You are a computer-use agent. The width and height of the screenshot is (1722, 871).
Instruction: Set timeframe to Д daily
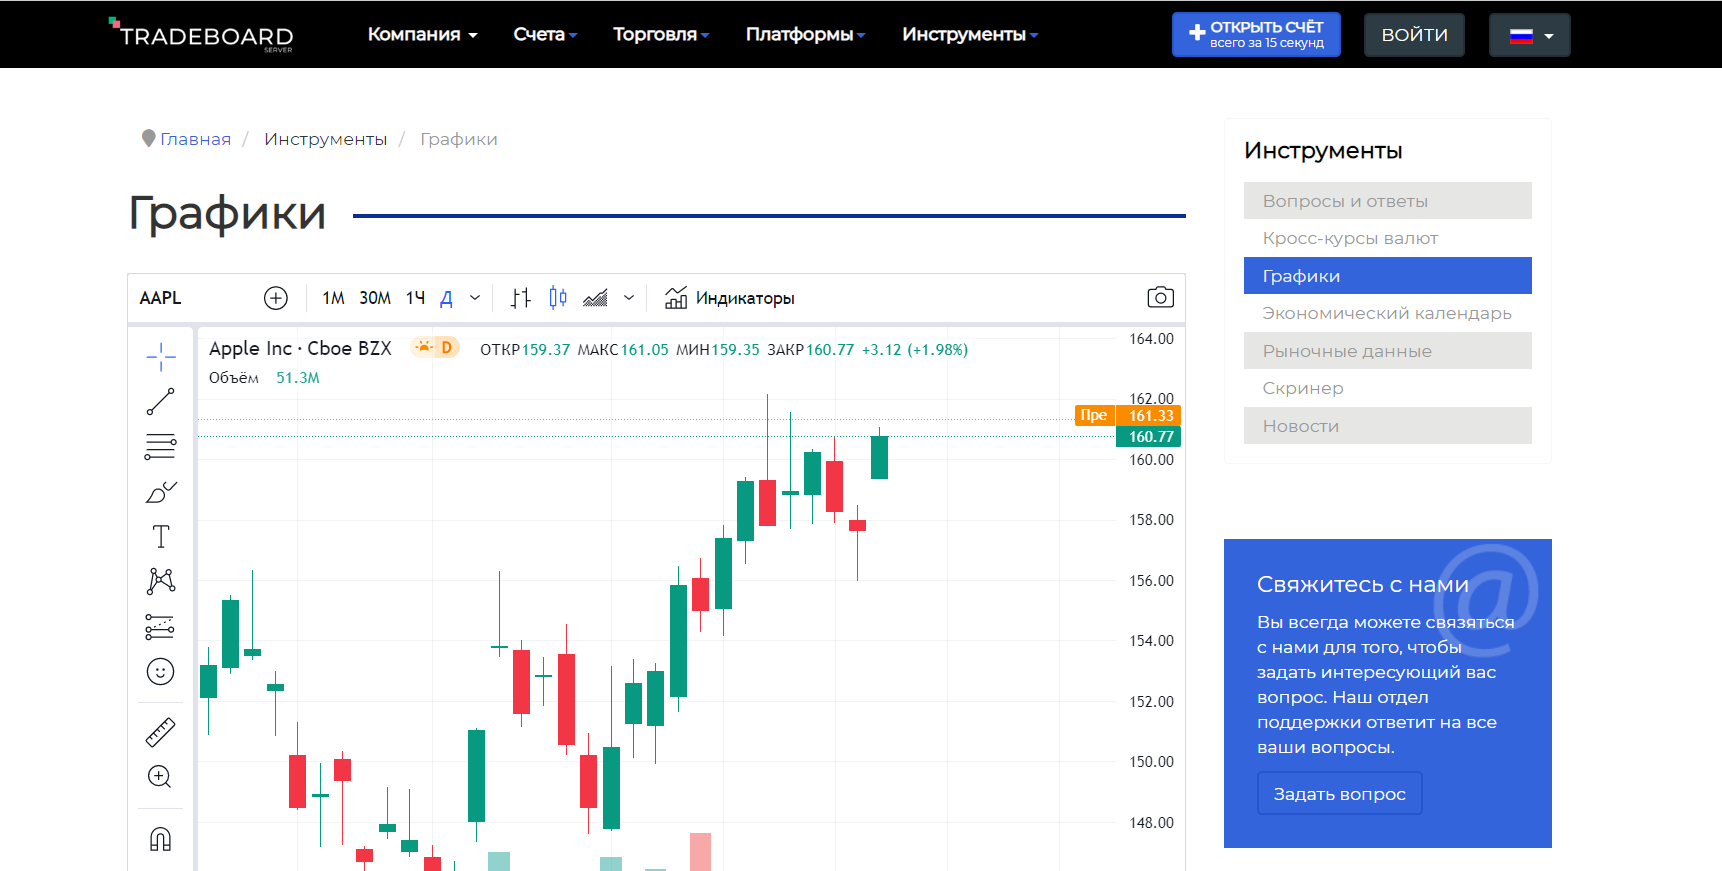(447, 298)
